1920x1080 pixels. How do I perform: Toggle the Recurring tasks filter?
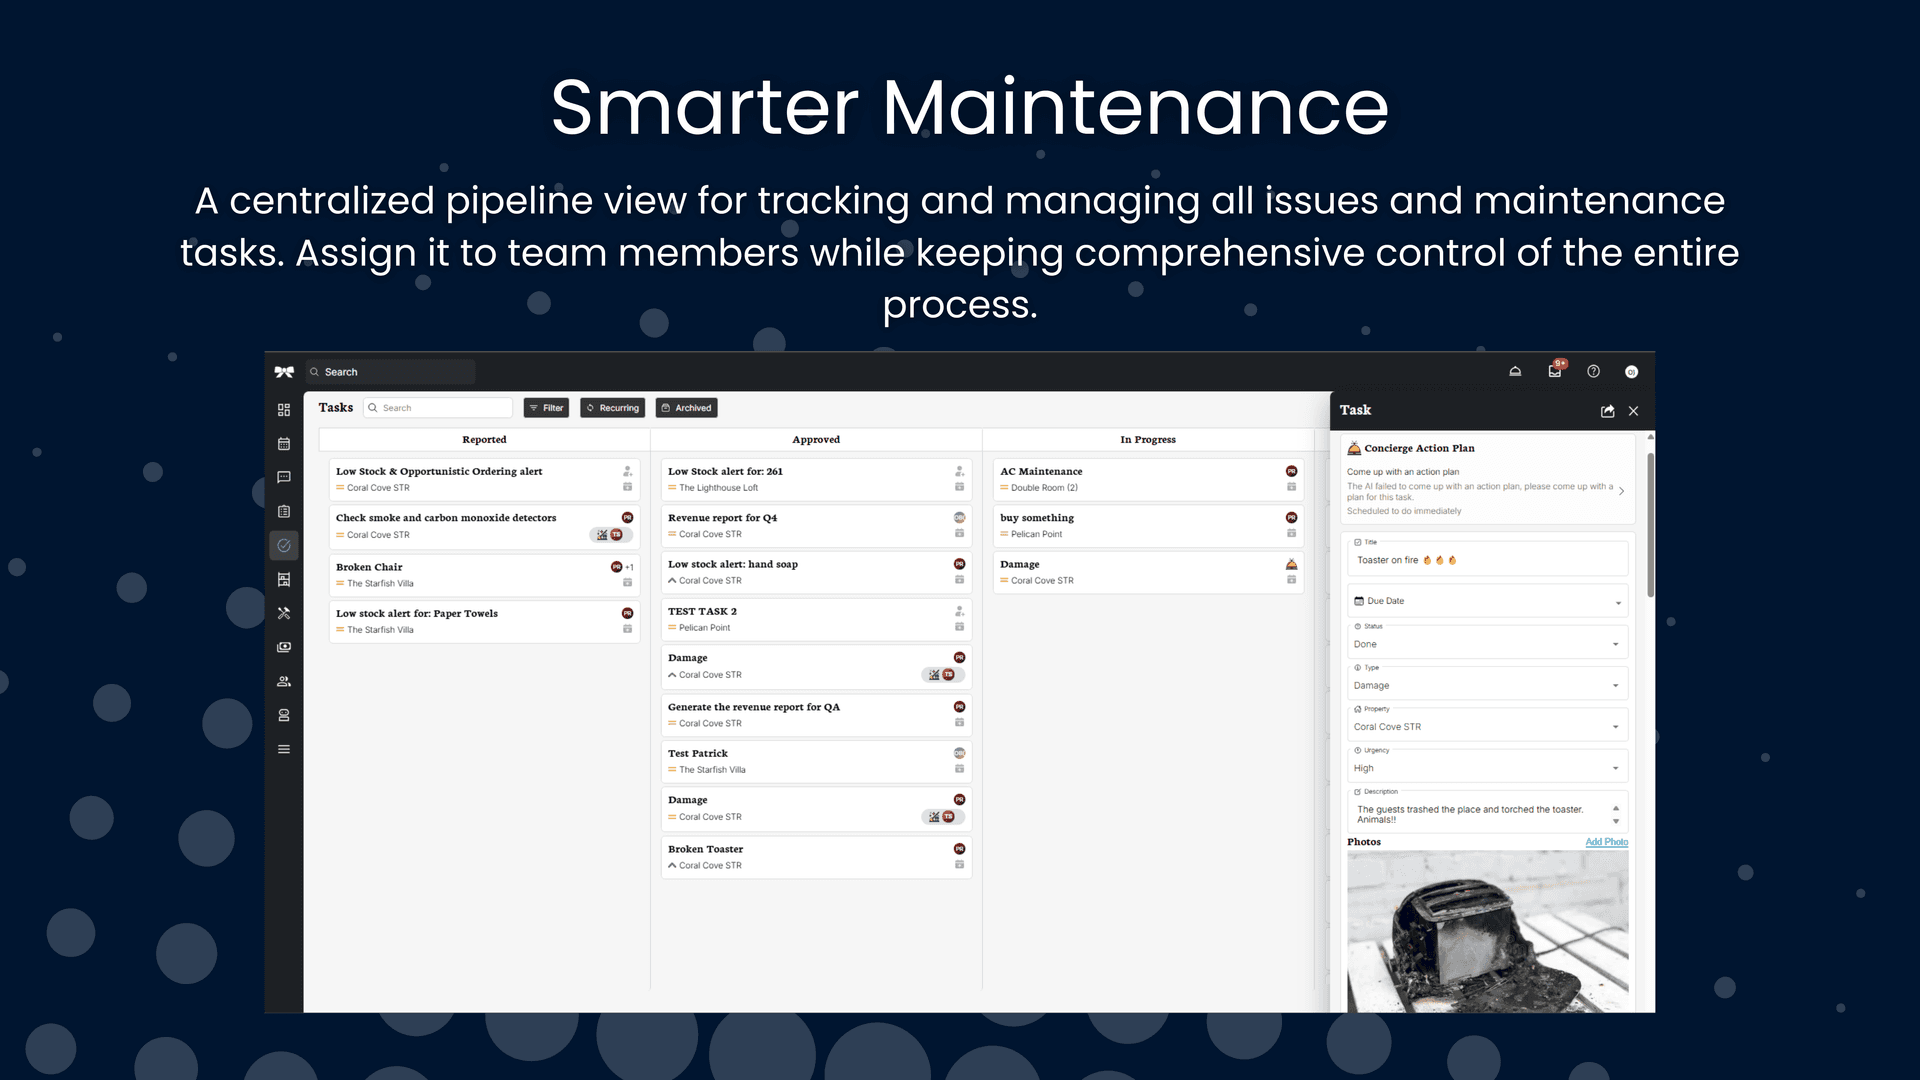tap(612, 407)
